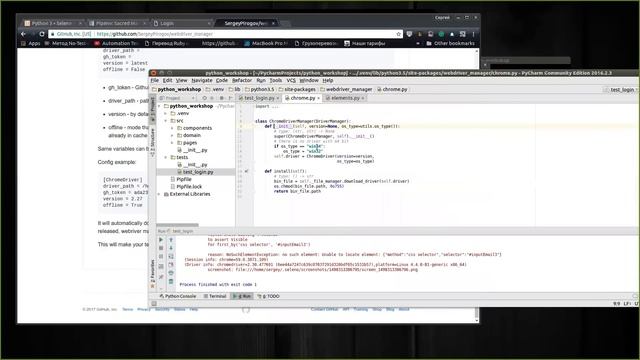Screen dimensions: 640x360
Task: Click the override gutter marker next to install
Action: 247,171
